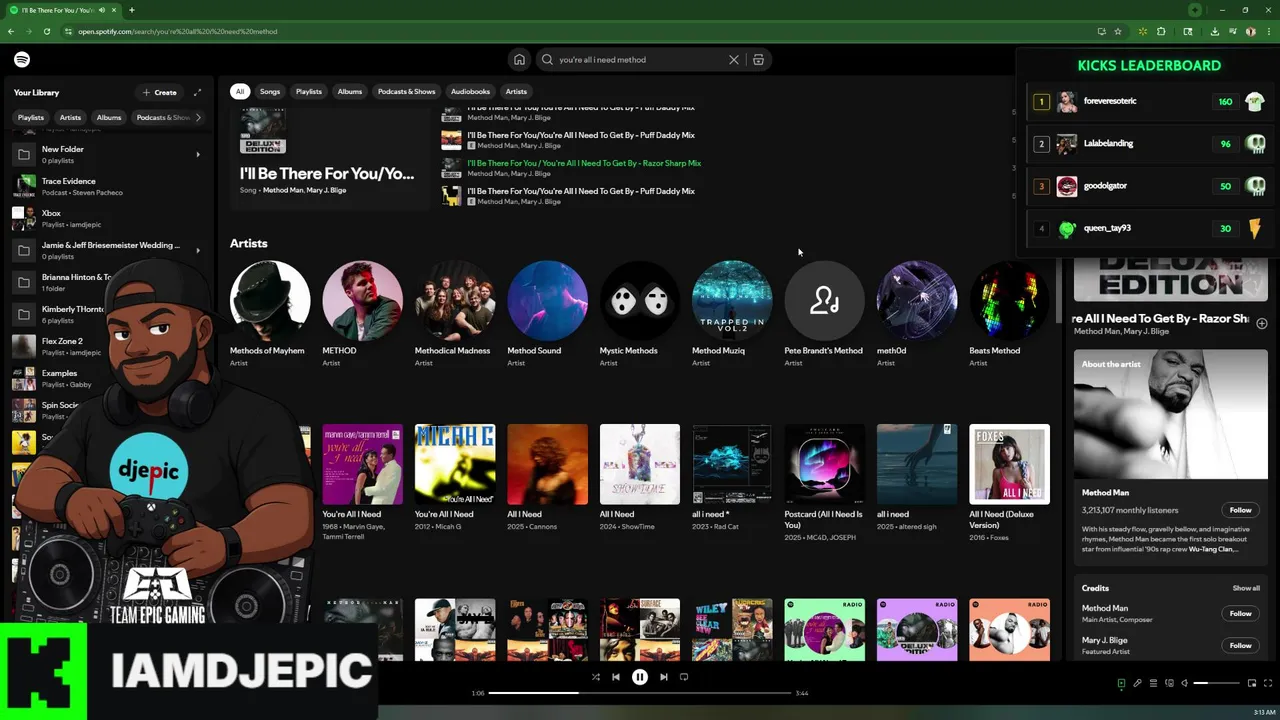Image resolution: width=1280 pixels, height=720 pixels.
Task: Go back in browser history
Action: tap(11, 31)
